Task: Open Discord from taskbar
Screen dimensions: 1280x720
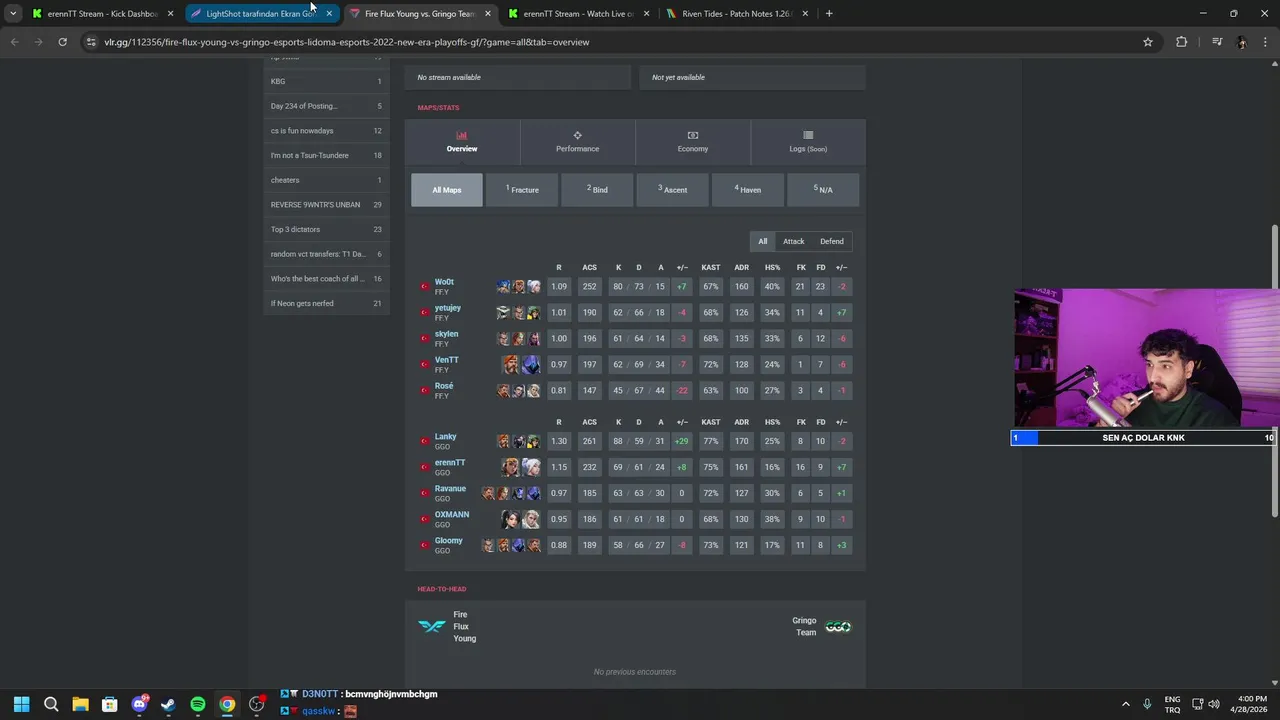Action: click(139, 704)
